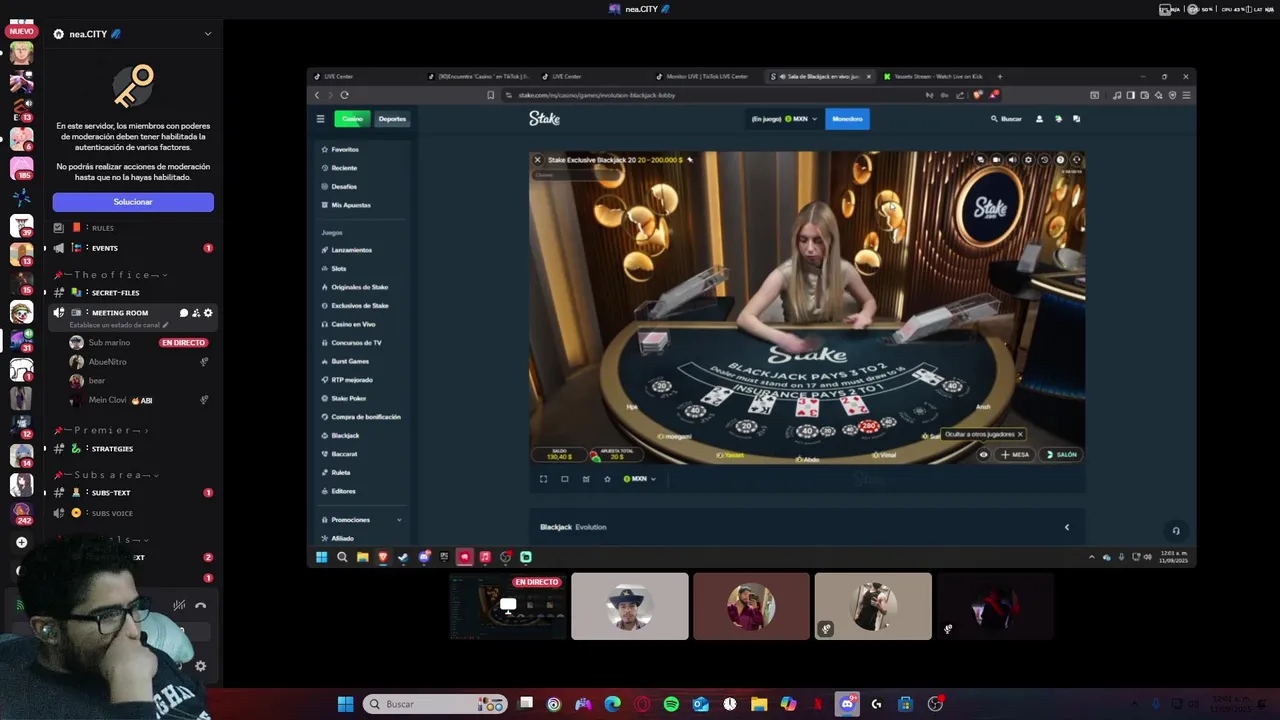
Task: Collapse Blackjack Evolution info panel chevron
Action: [x=1066, y=527]
